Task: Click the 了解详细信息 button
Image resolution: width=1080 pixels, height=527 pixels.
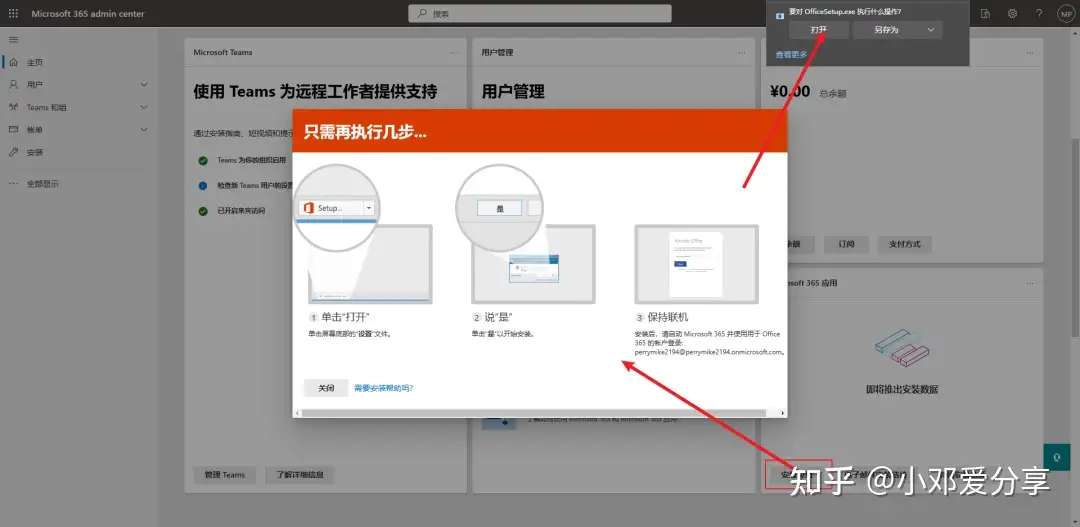Action: 300,475
